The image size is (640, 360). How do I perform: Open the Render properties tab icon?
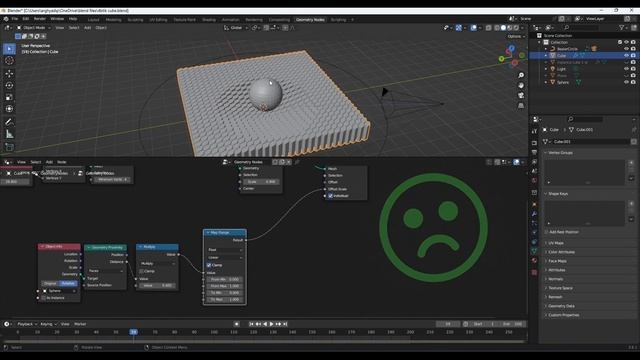click(x=534, y=143)
